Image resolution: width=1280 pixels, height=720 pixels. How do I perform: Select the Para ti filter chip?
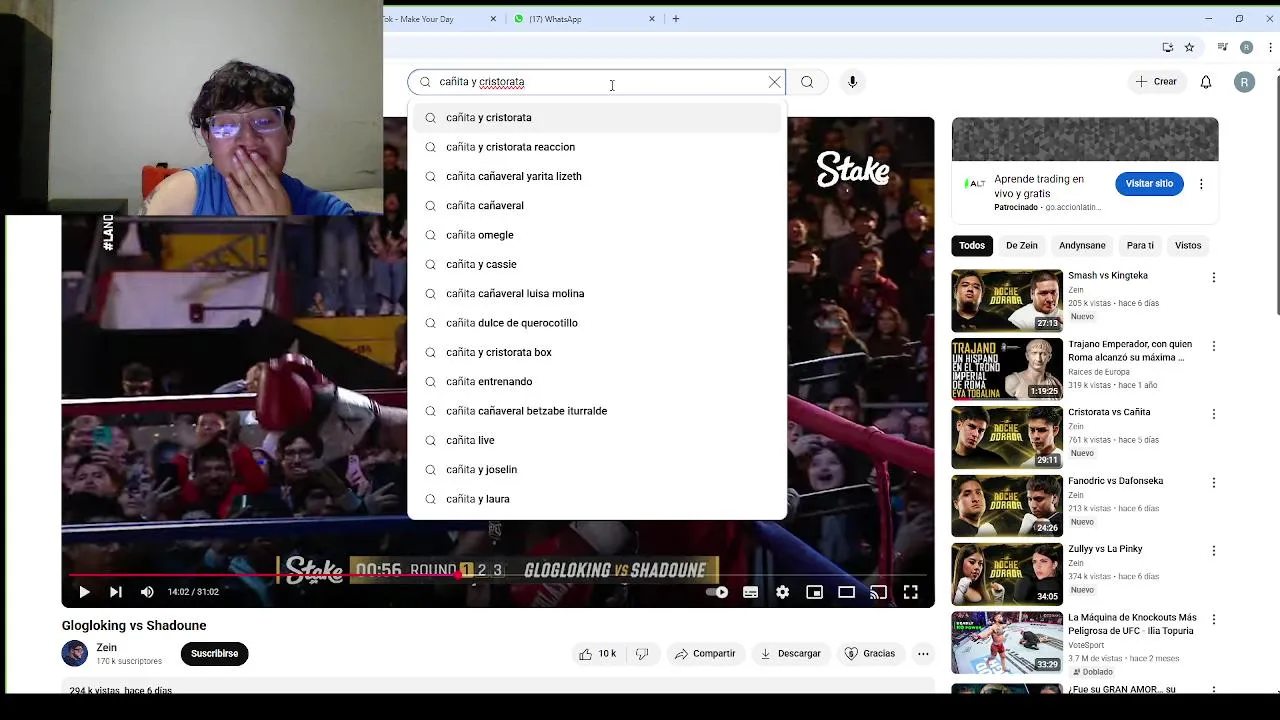1140,245
